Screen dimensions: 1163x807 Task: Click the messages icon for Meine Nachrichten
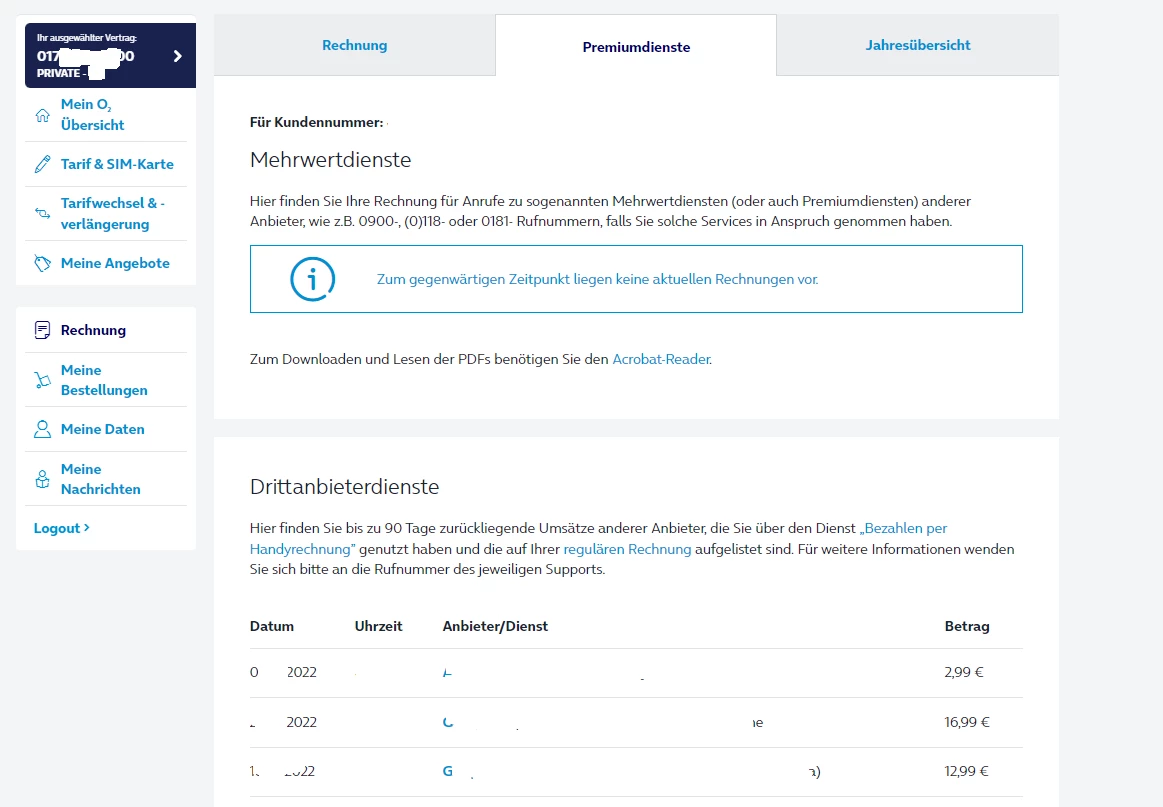(x=42, y=479)
